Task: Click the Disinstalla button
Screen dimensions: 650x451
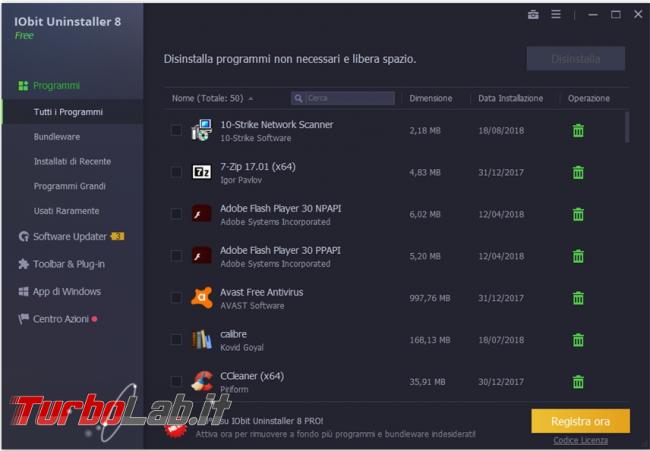Action: tap(576, 59)
